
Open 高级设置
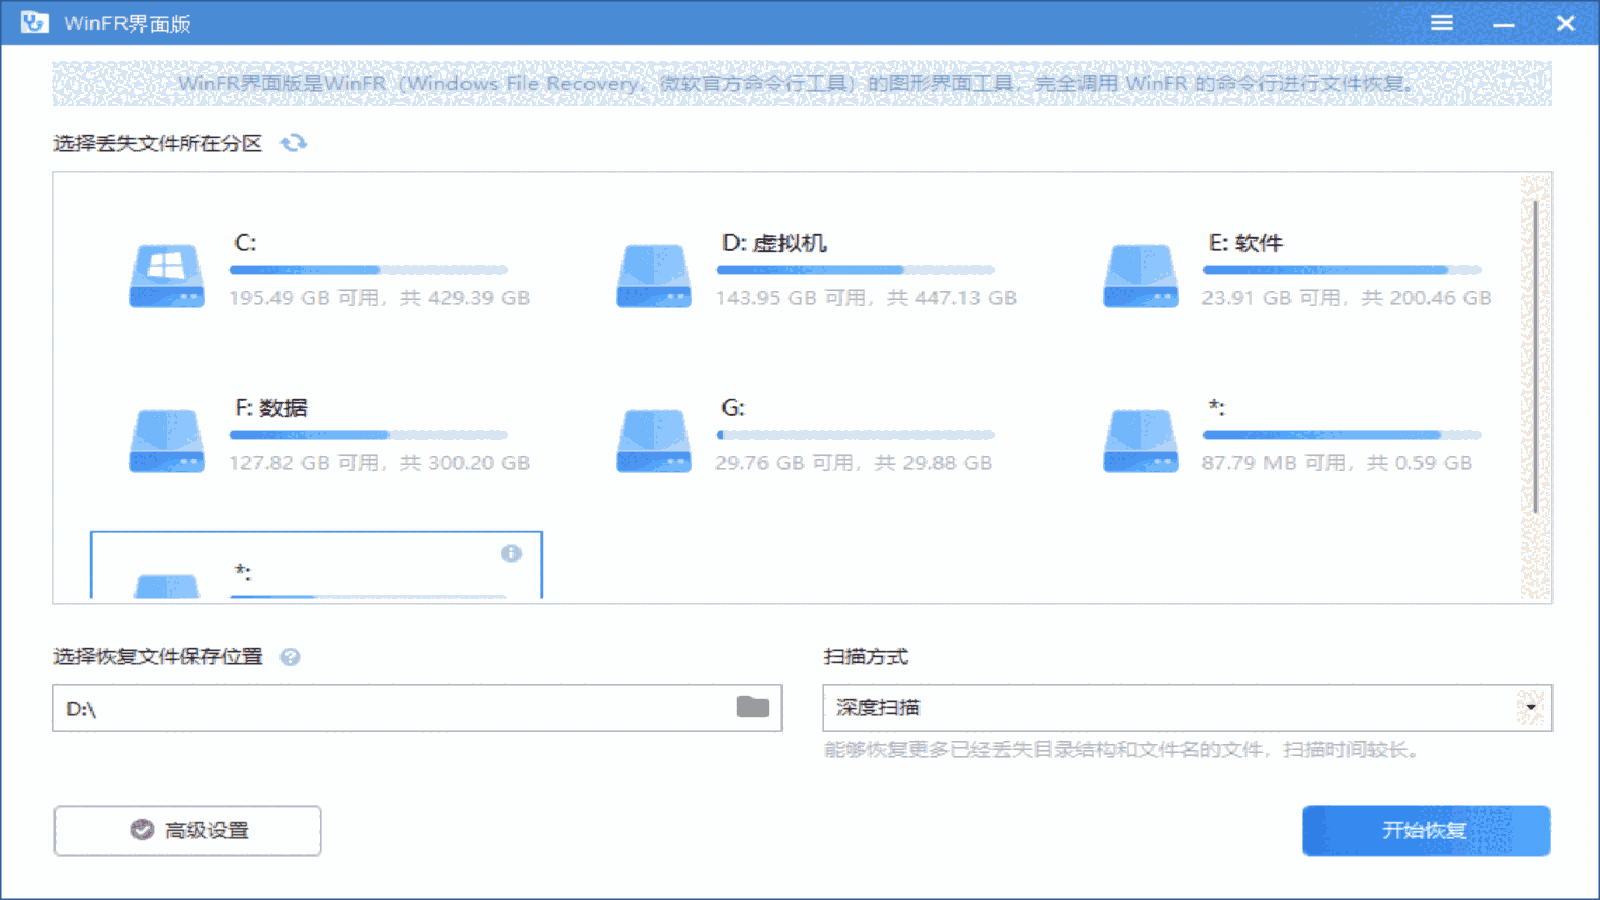[187, 830]
